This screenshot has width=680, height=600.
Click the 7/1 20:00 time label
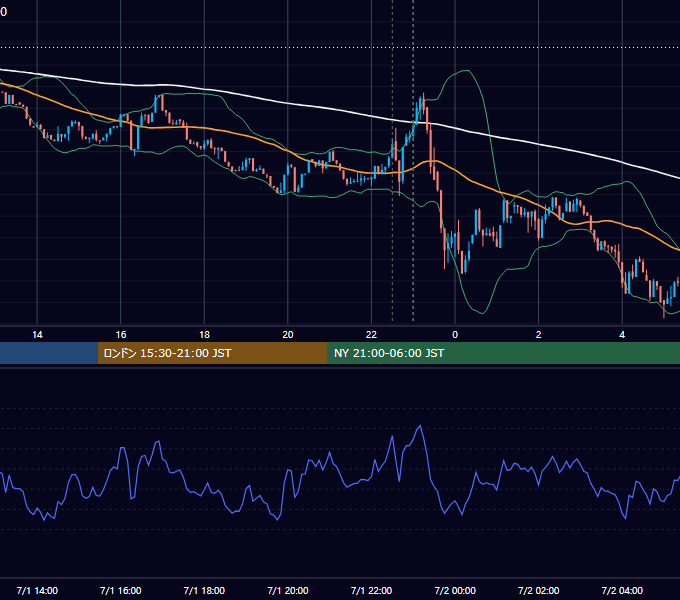[x=288, y=590]
